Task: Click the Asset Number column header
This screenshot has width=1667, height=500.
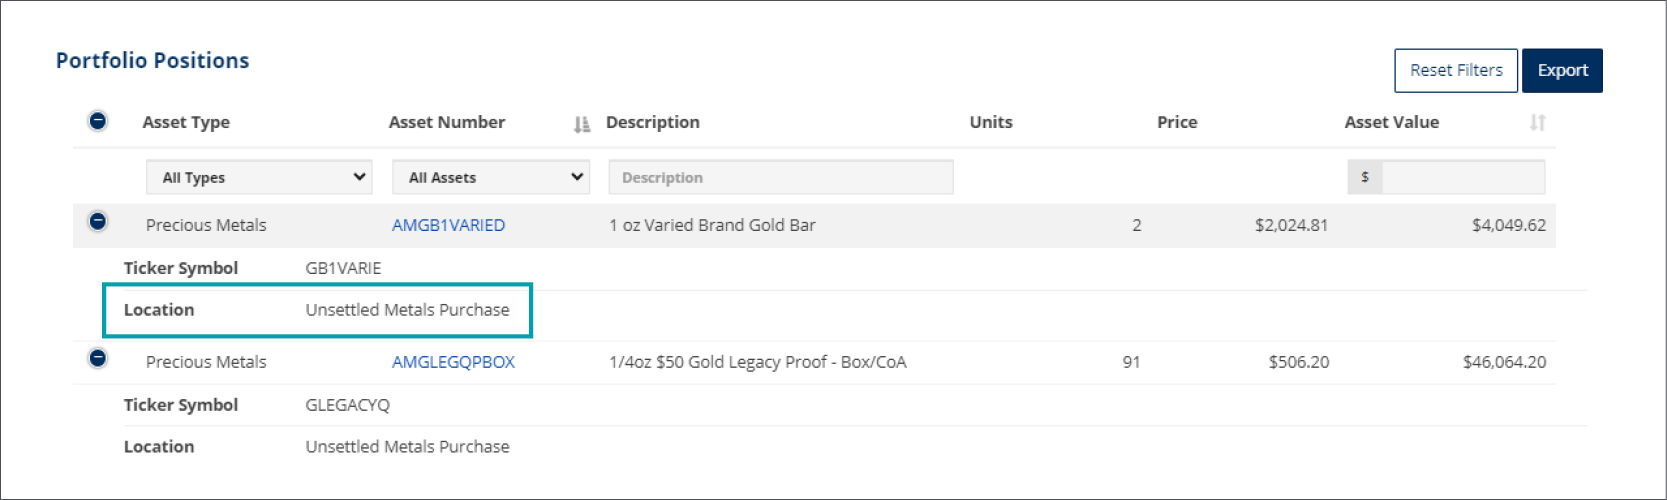Action: tap(447, 122)
